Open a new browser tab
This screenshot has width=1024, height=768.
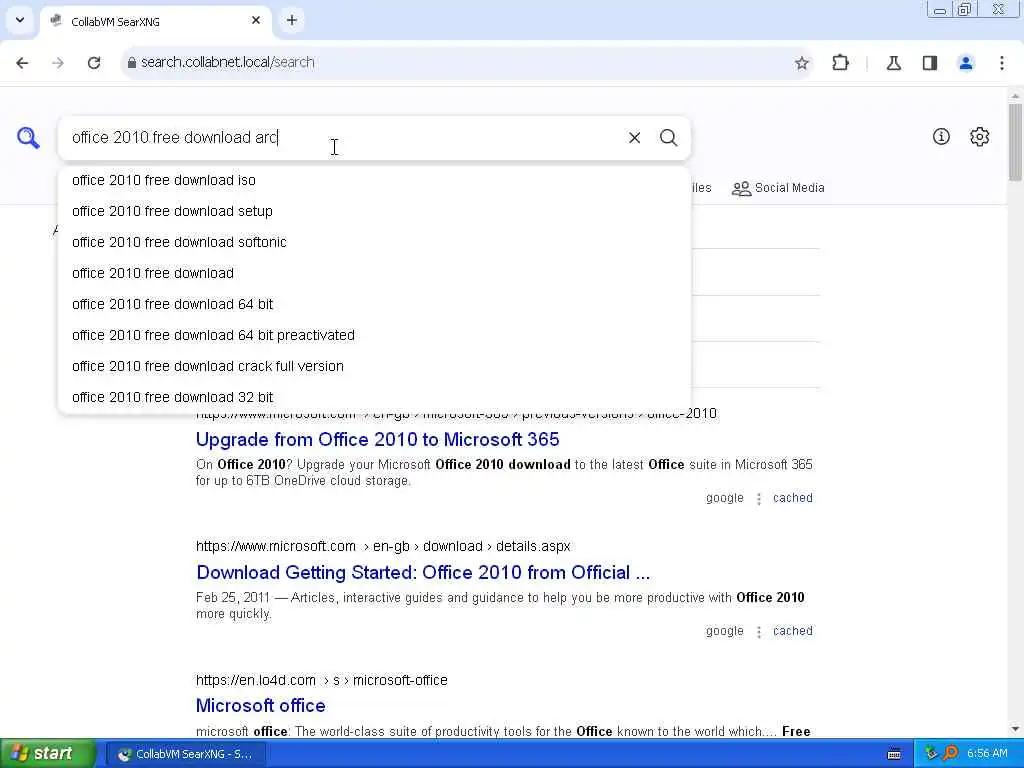click(x=292, y=21)
